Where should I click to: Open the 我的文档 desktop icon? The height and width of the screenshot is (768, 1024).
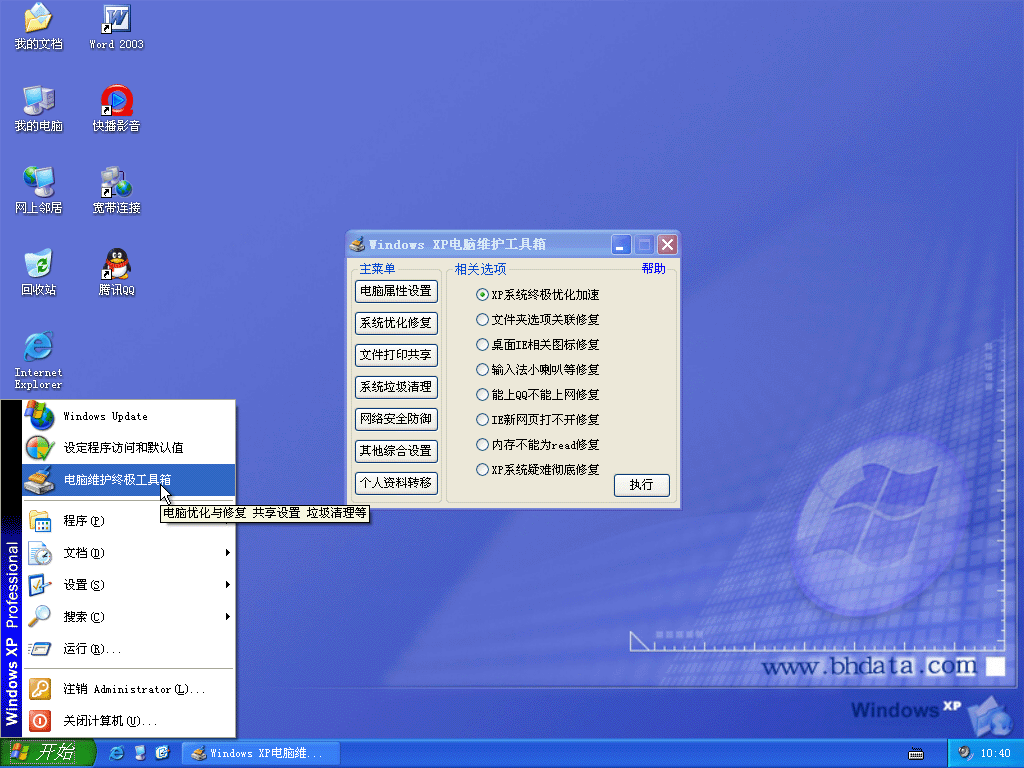pyautogui.click(x=38, y=27)
